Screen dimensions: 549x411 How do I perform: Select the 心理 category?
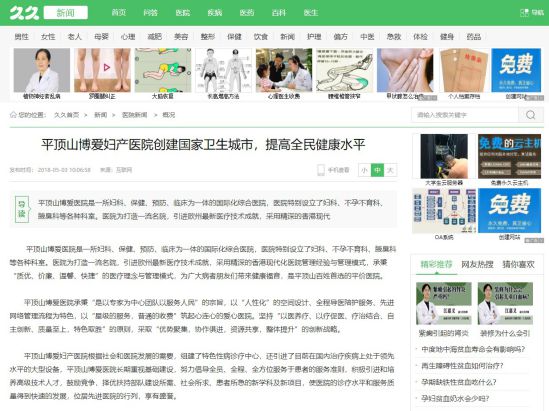tap(128, 36)
